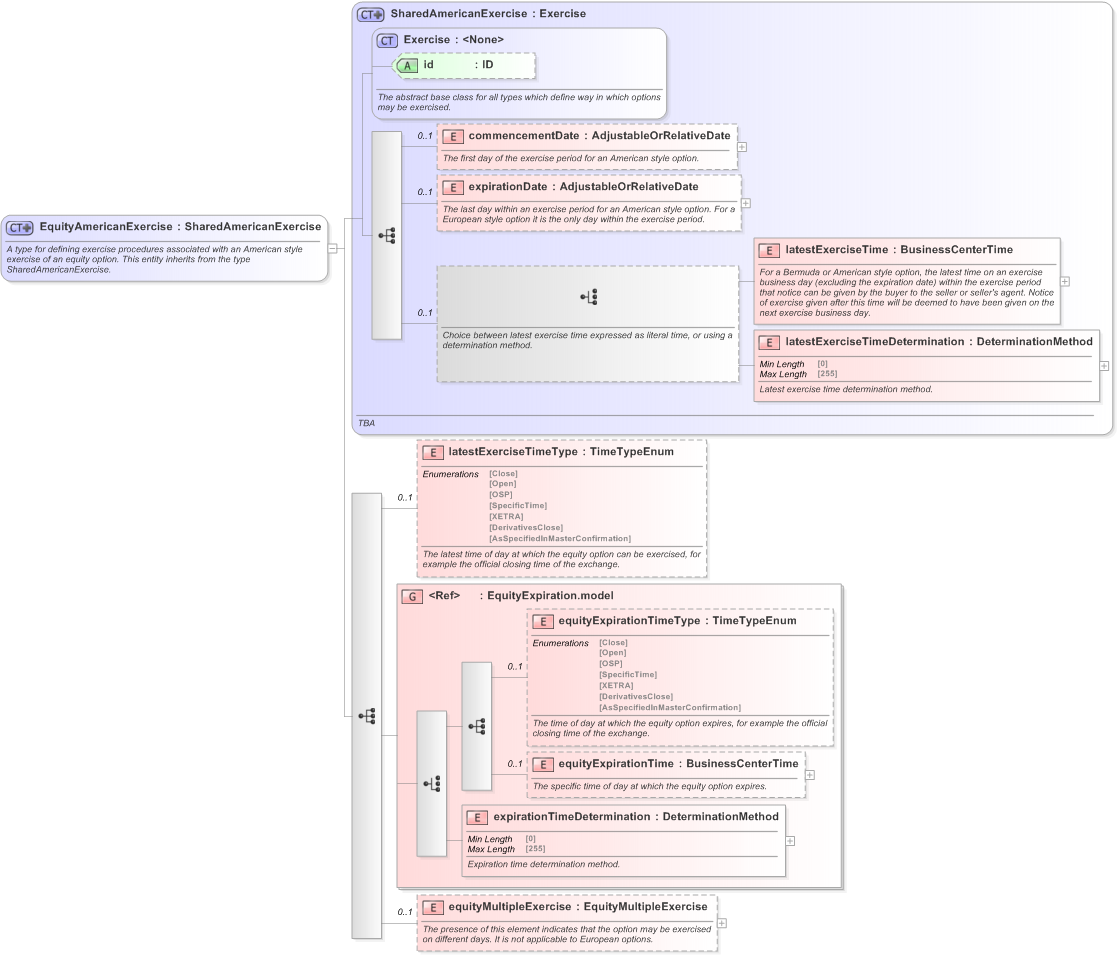Click the 0..1 cardinality beside latestExerciseTimeType
1117x956 pixels.
pos(405,497)
